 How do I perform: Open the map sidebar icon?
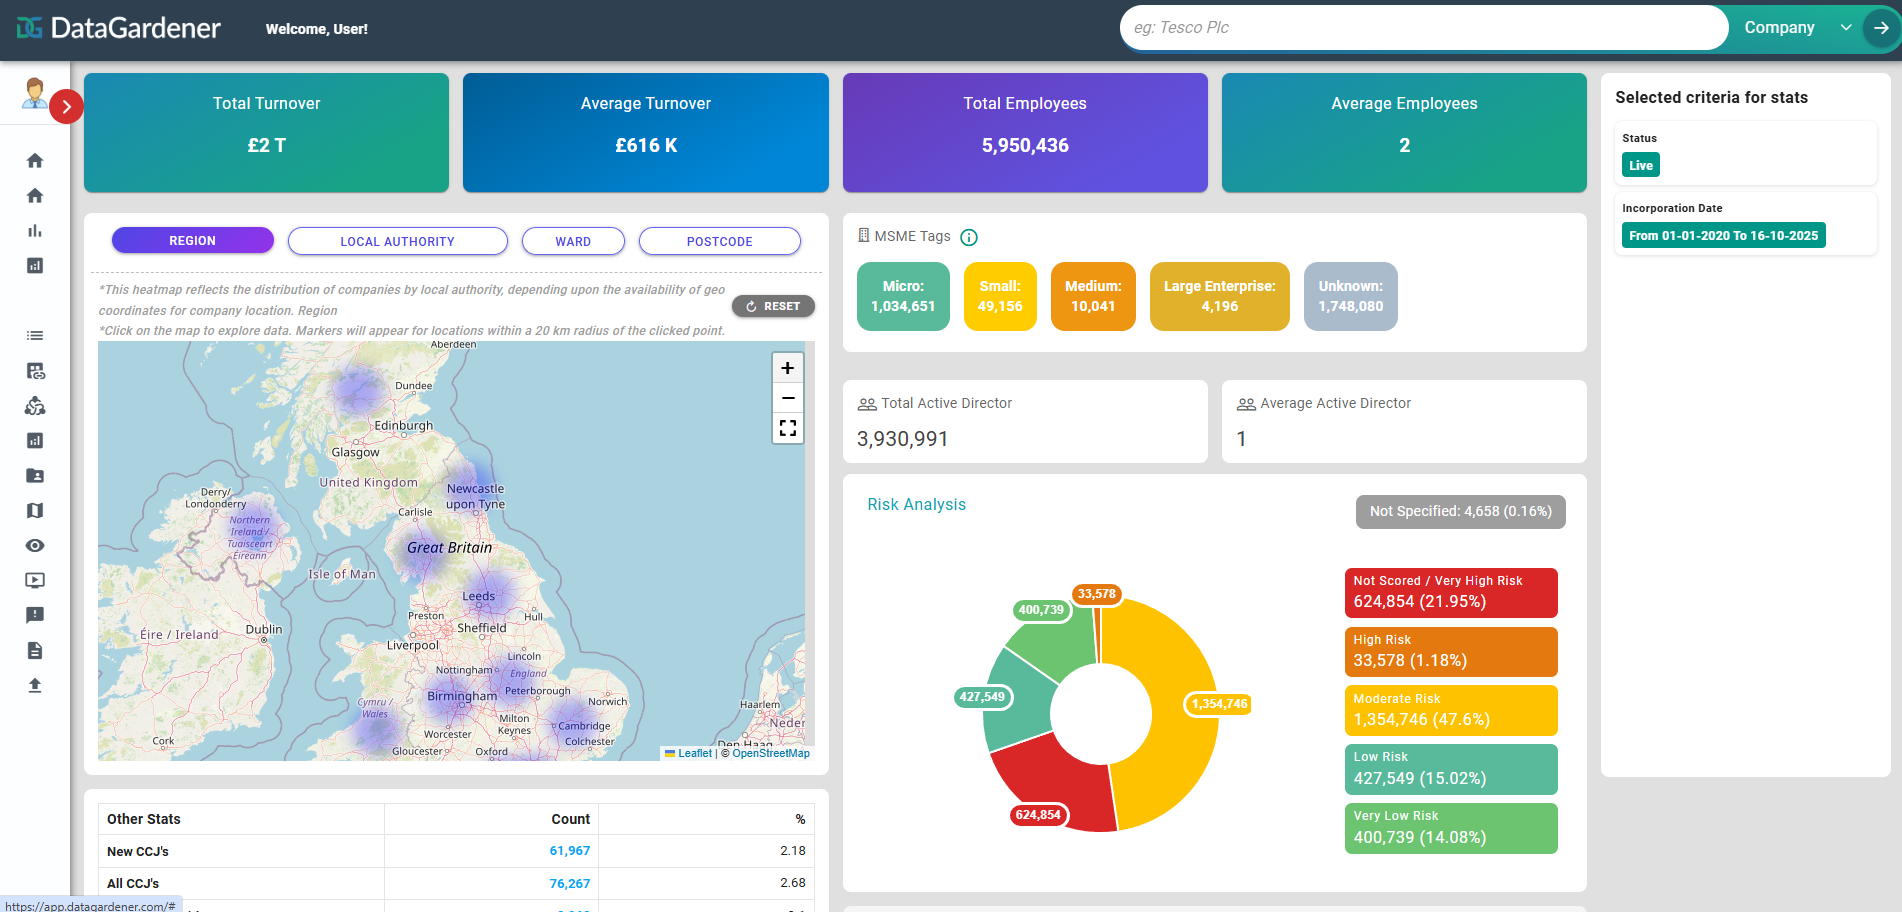tap(35, 511)
